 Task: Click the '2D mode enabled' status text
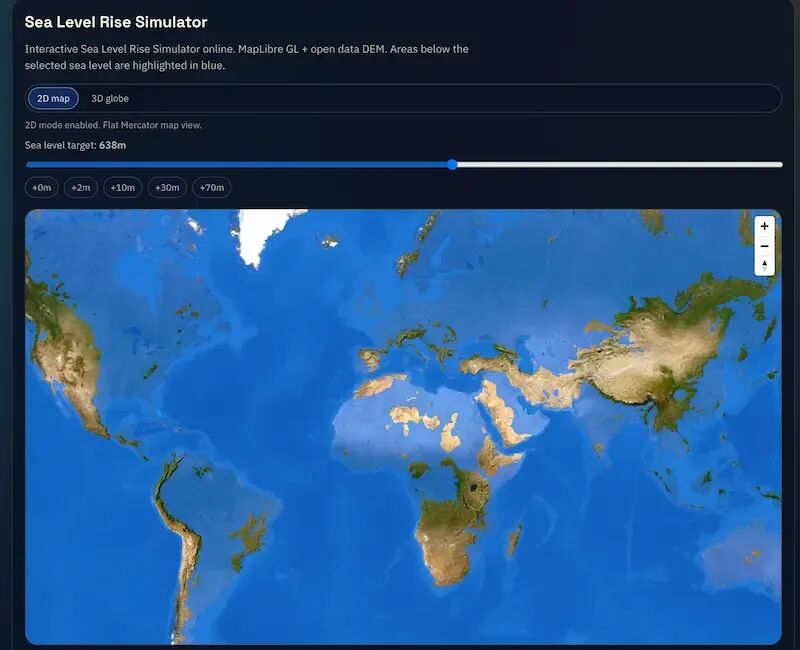(113, 125)
